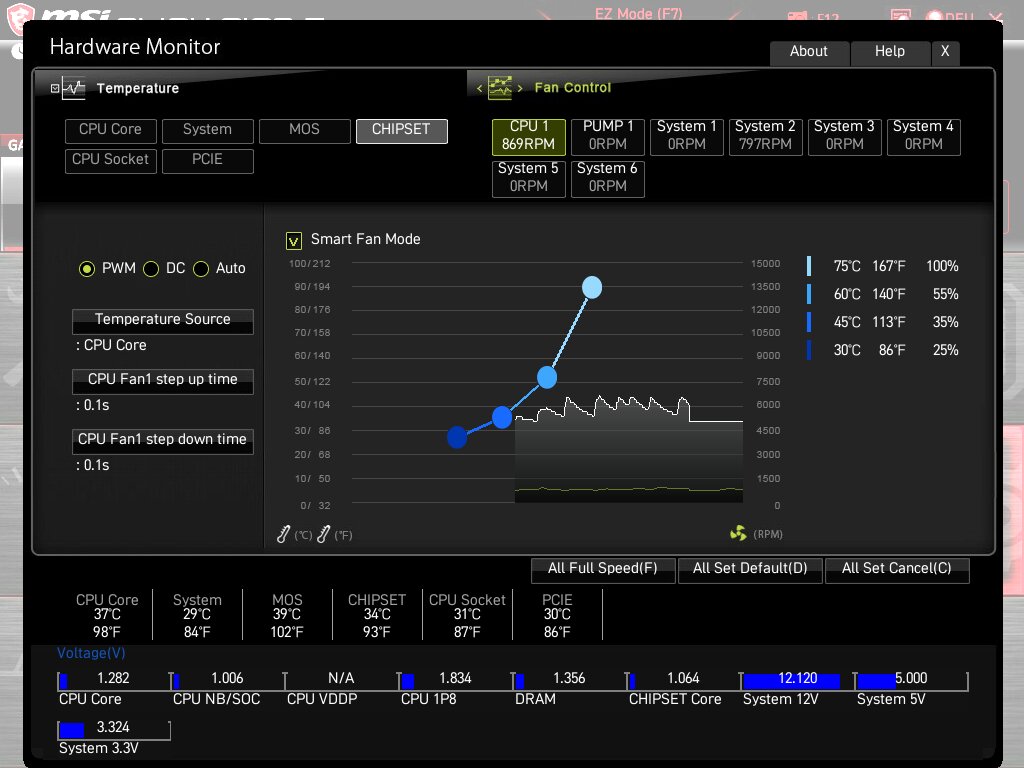
Task: Open the About button
Action: 809,52
